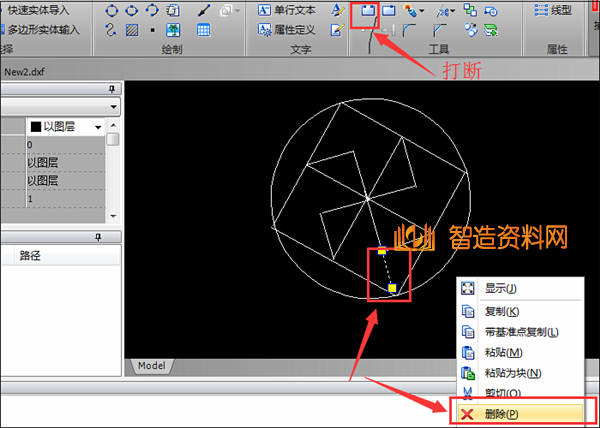Click the properties panel scrollbar down arrow
600x428 pixels.
[x=113, y=216]
